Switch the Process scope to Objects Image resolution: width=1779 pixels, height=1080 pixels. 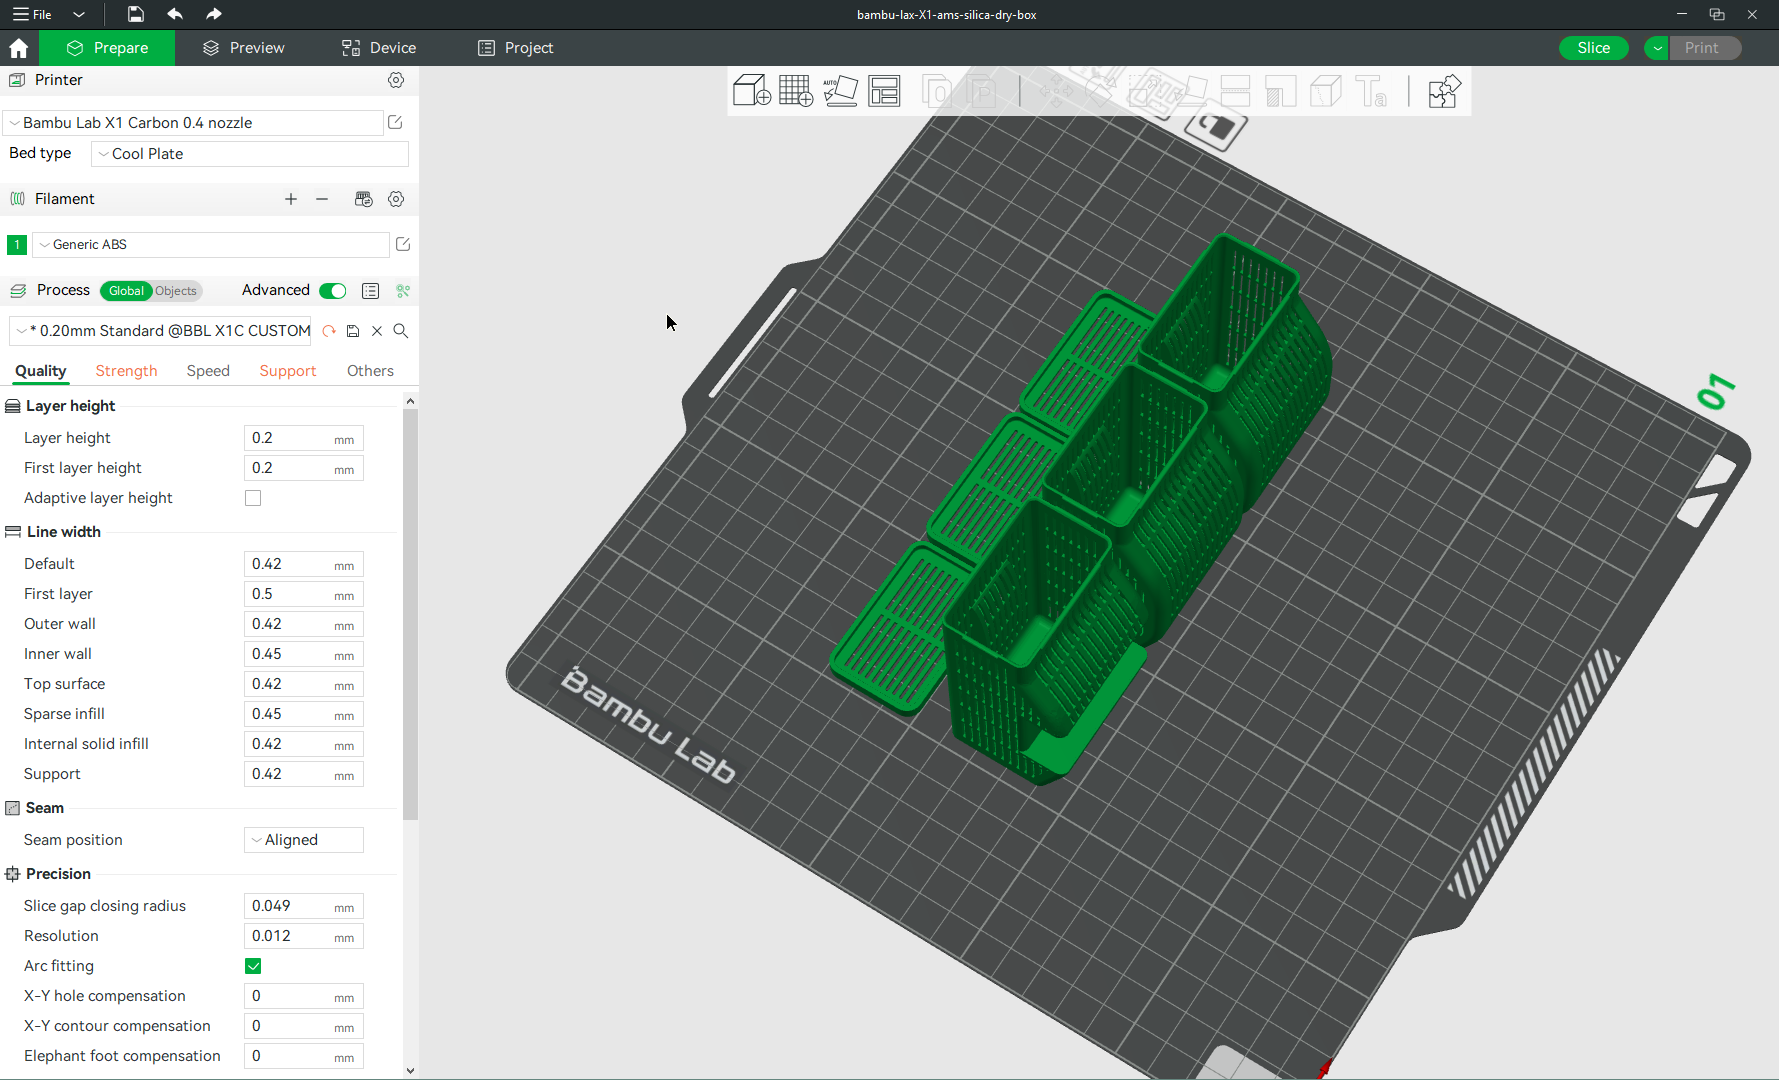(x=176, y=291)
